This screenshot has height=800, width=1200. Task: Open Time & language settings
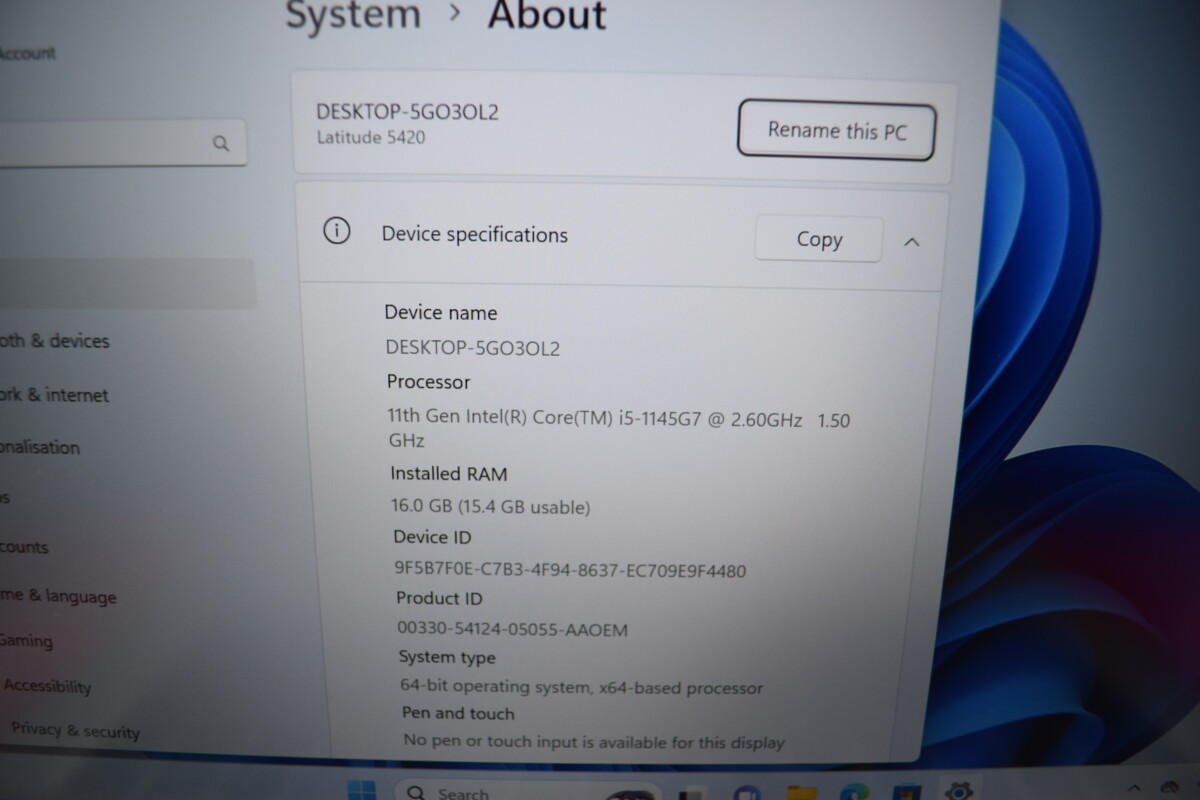tap(58, 596)
